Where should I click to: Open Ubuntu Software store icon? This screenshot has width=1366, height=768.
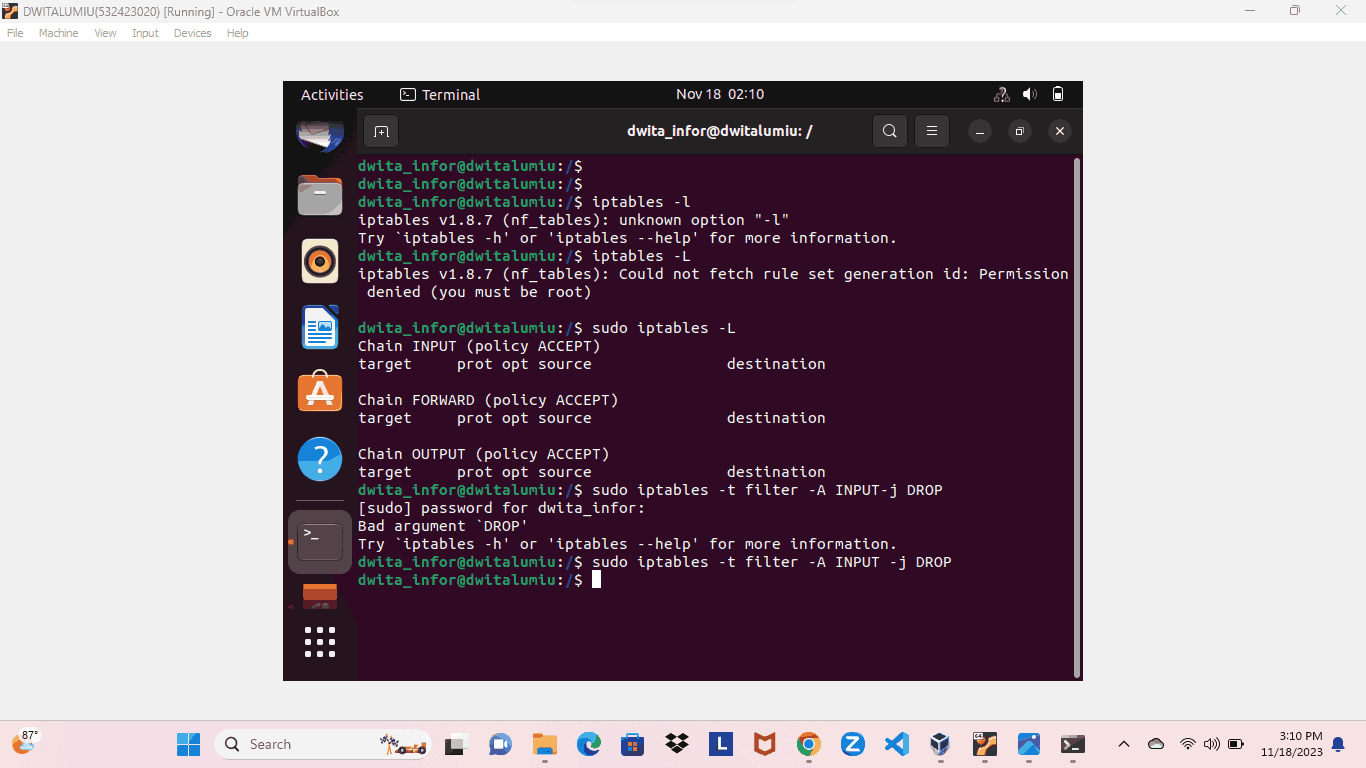coord(320,393)
